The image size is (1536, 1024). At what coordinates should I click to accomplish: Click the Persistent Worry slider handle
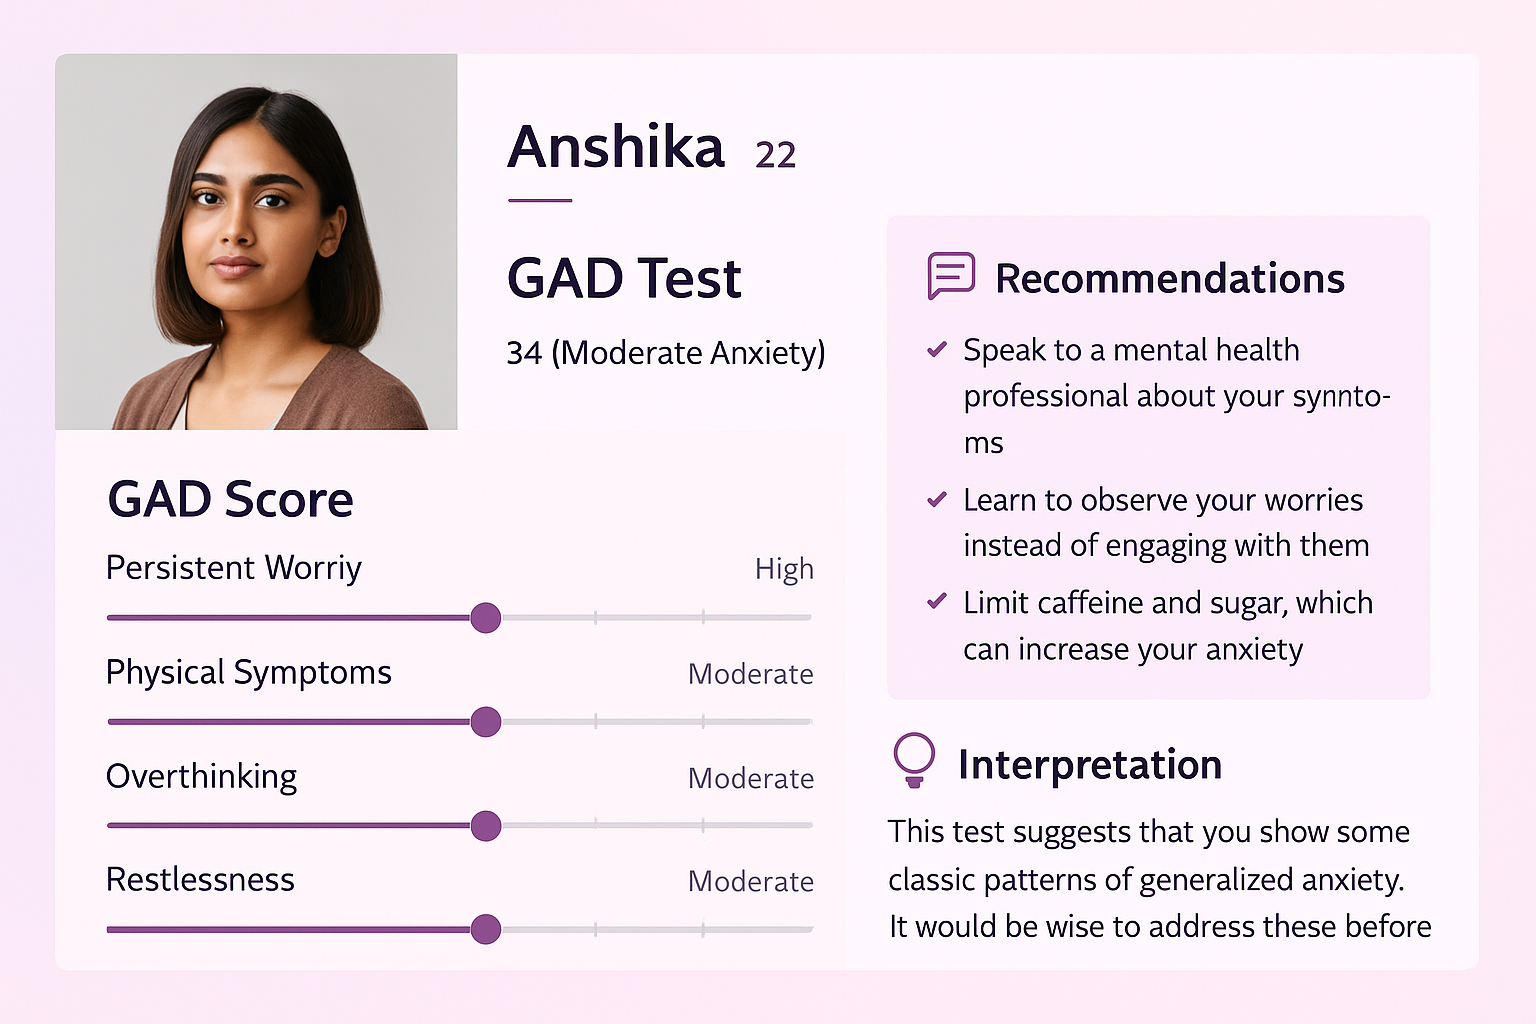pos(486,618)
